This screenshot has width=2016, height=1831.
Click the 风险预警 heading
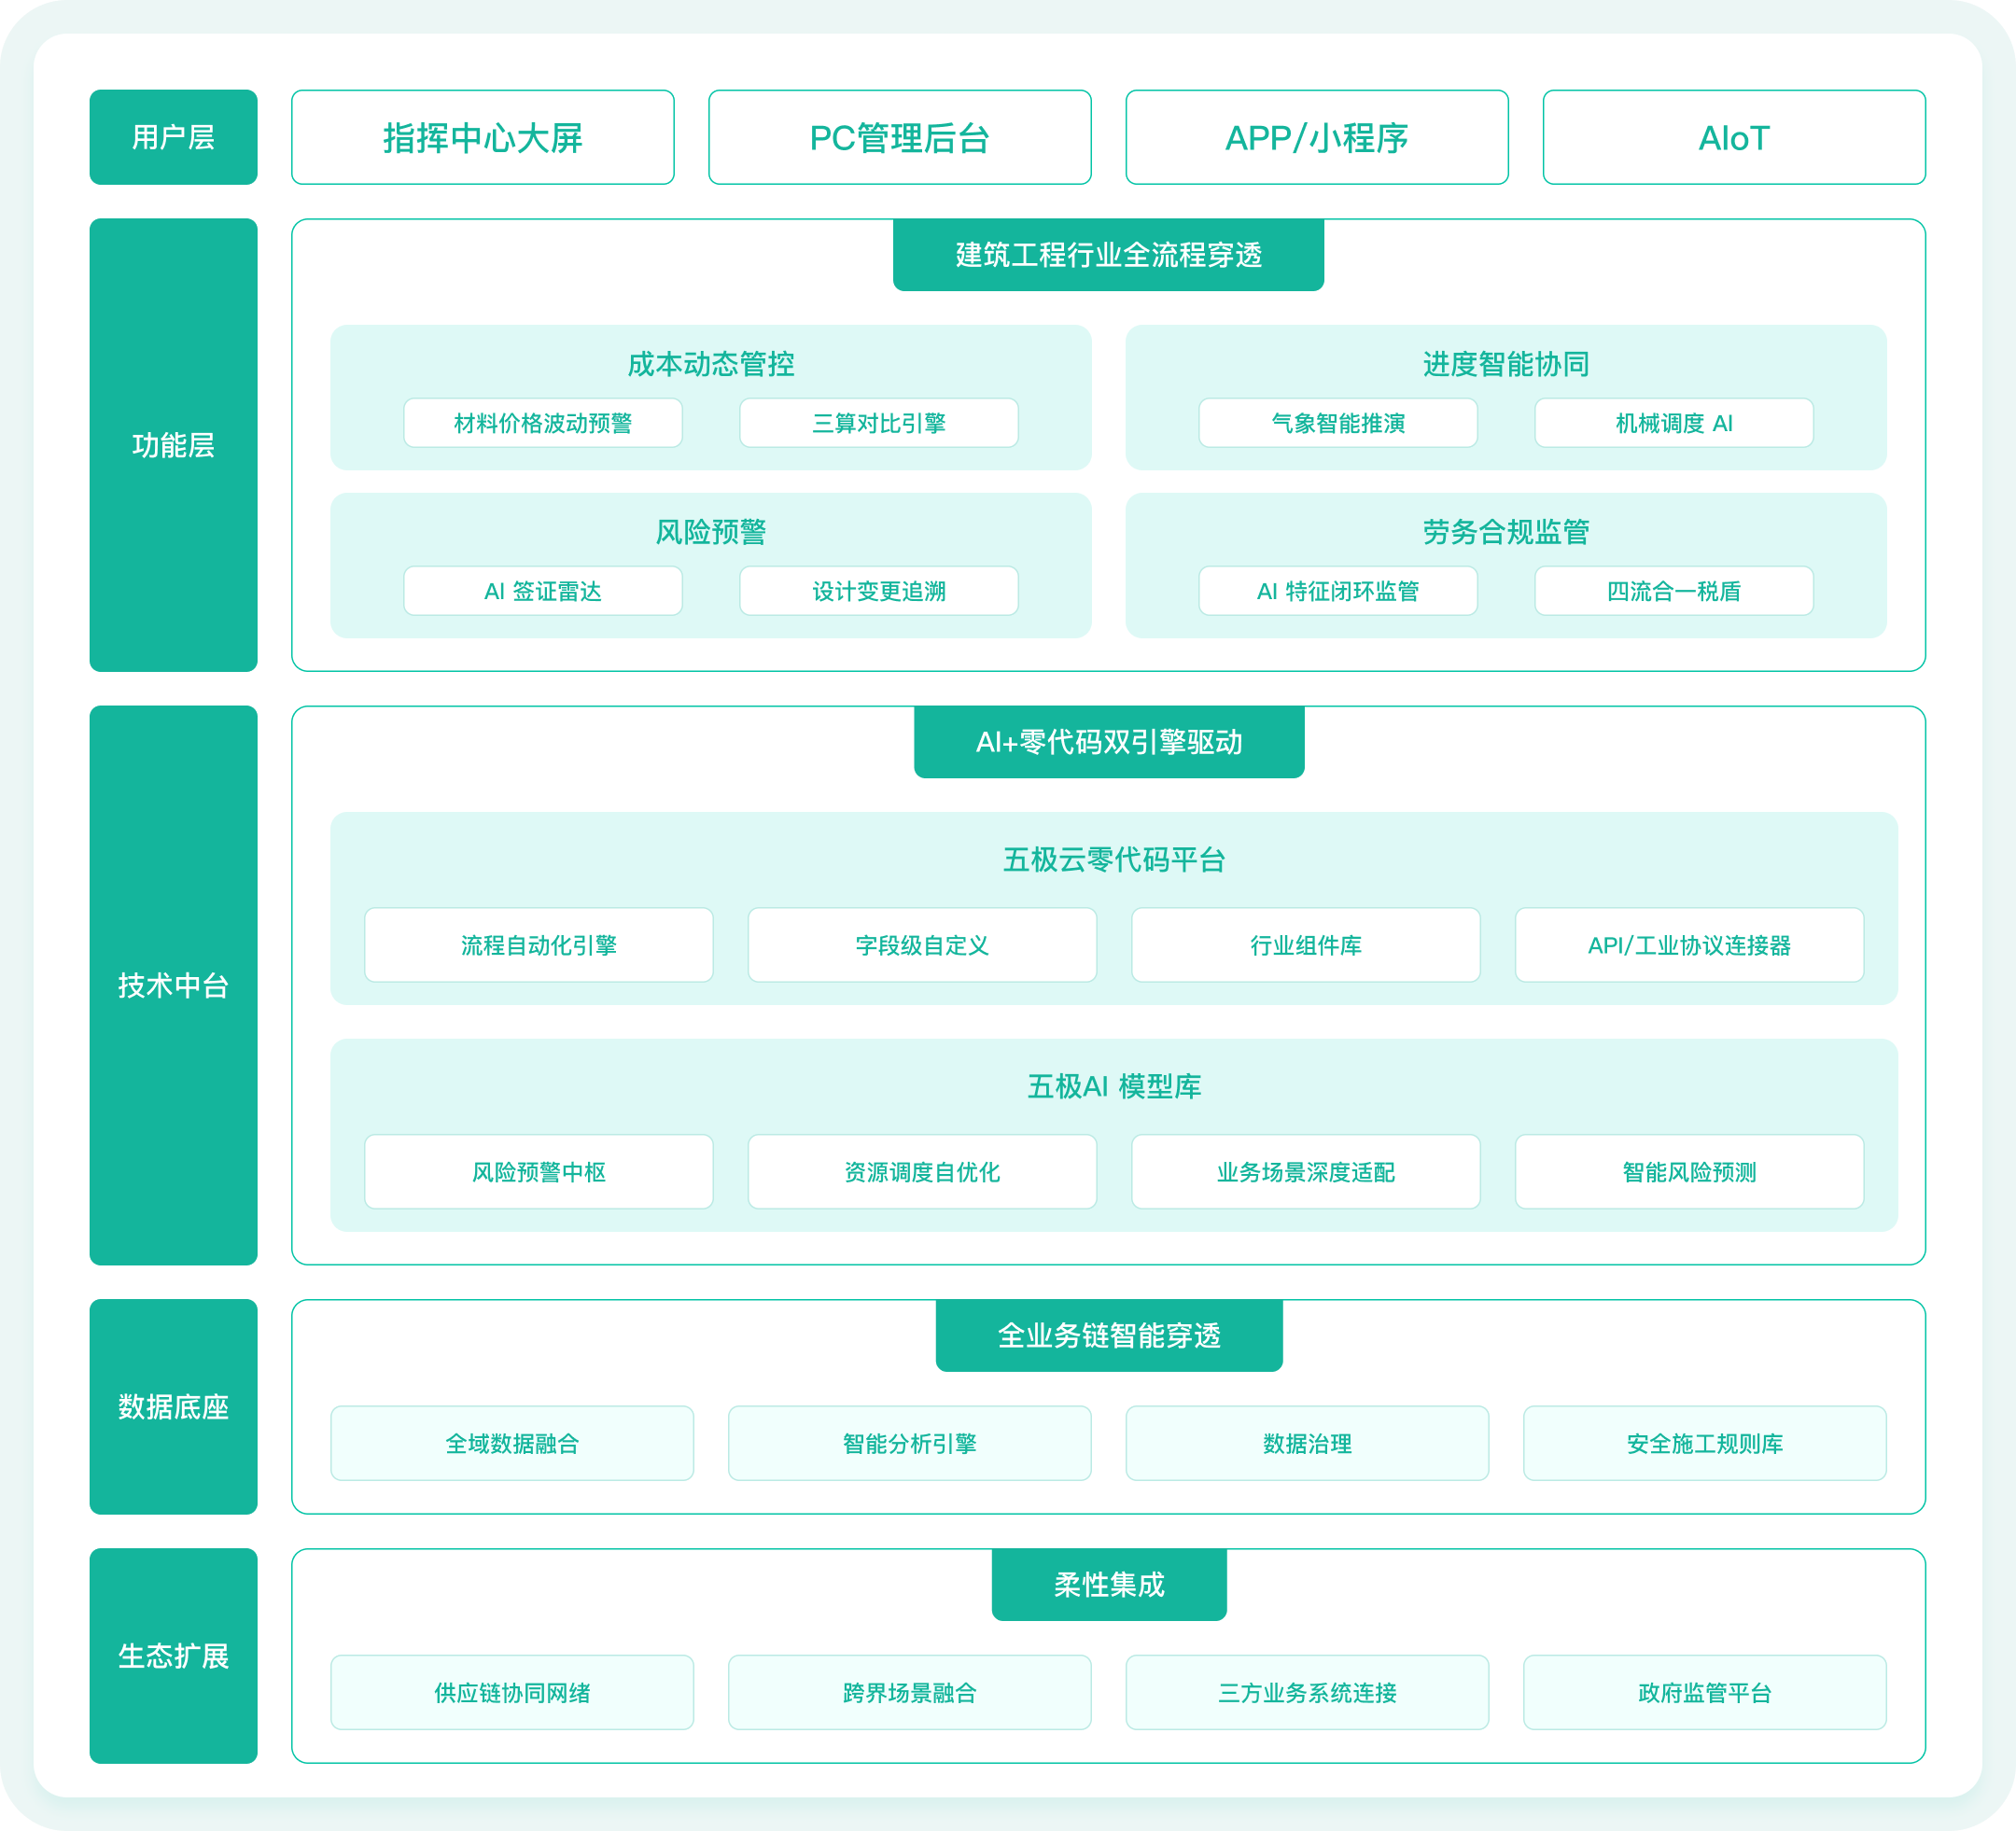coord(711,532)
